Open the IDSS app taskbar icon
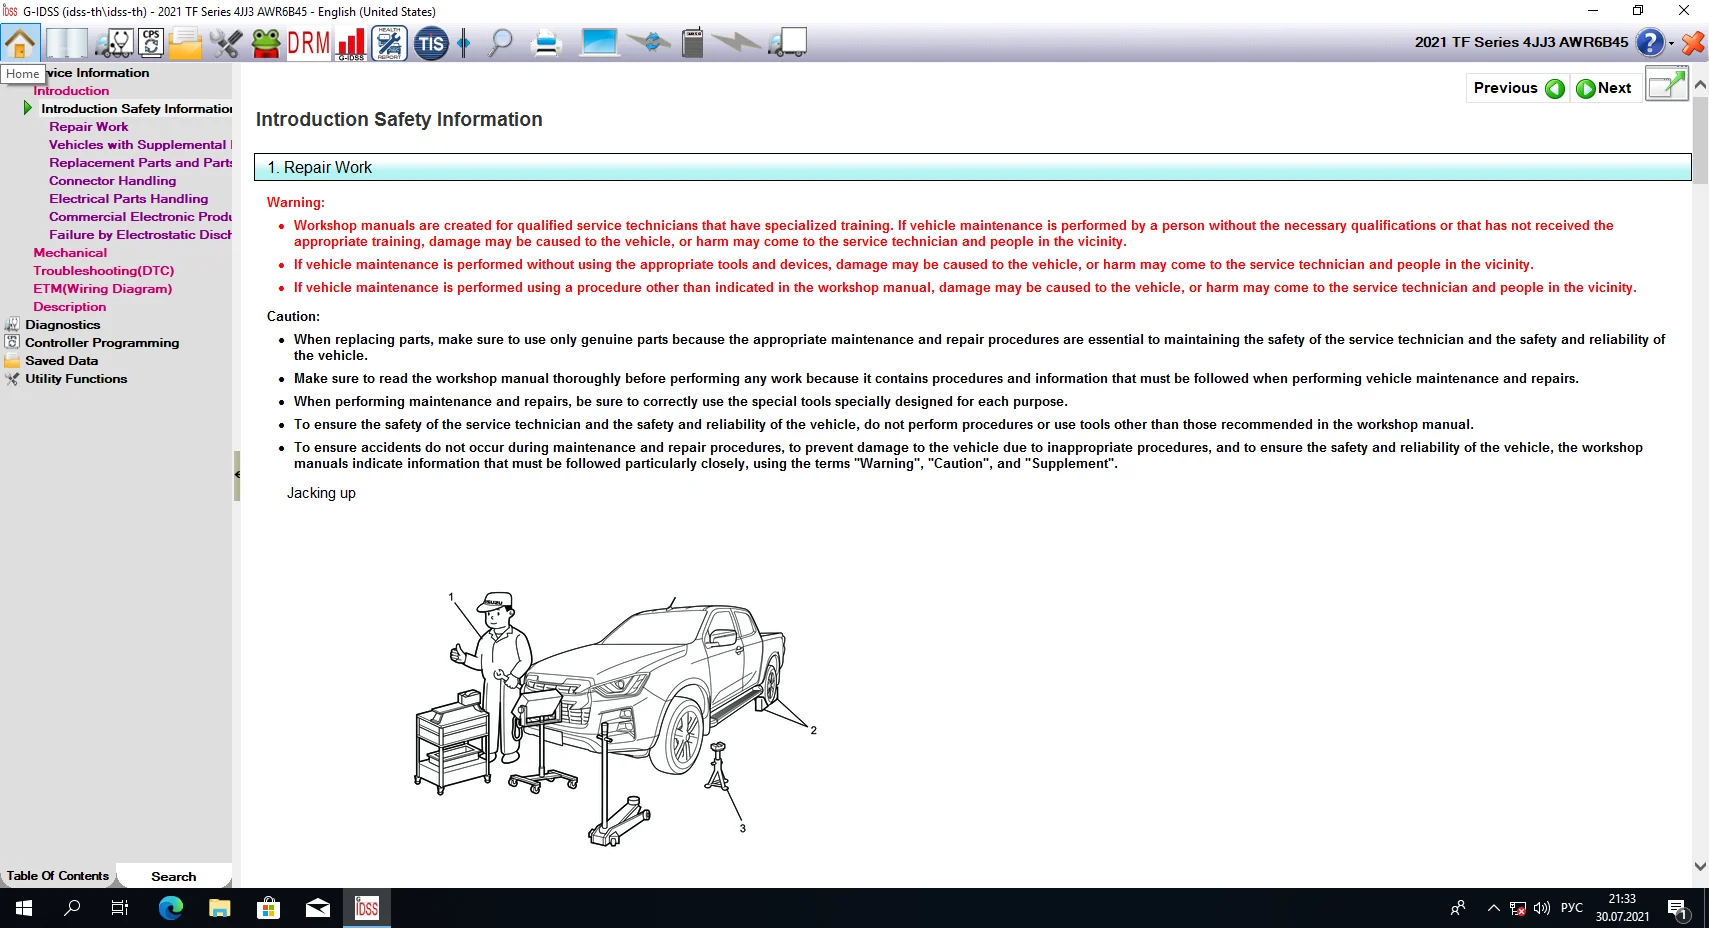The height and width of the screenshot is (928, 1709). (x=367, y=908)
